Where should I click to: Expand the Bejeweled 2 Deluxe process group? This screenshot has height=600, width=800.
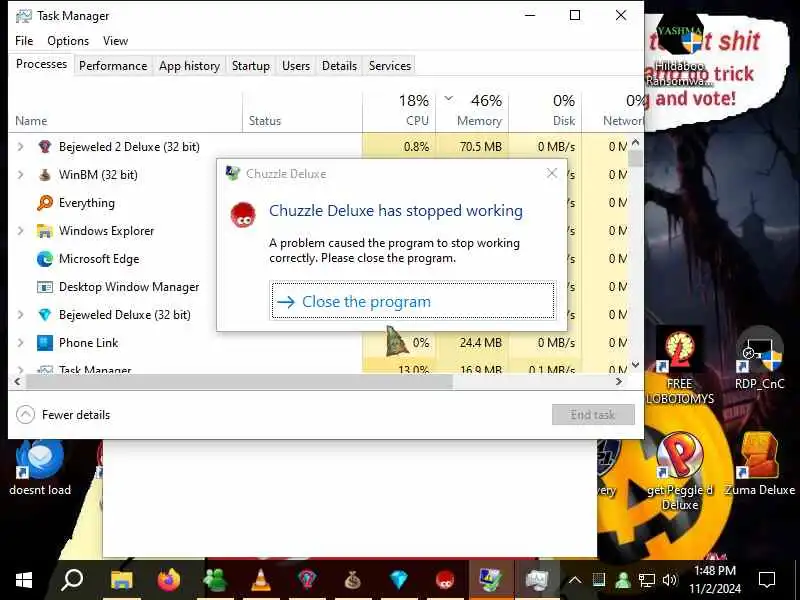20,147
